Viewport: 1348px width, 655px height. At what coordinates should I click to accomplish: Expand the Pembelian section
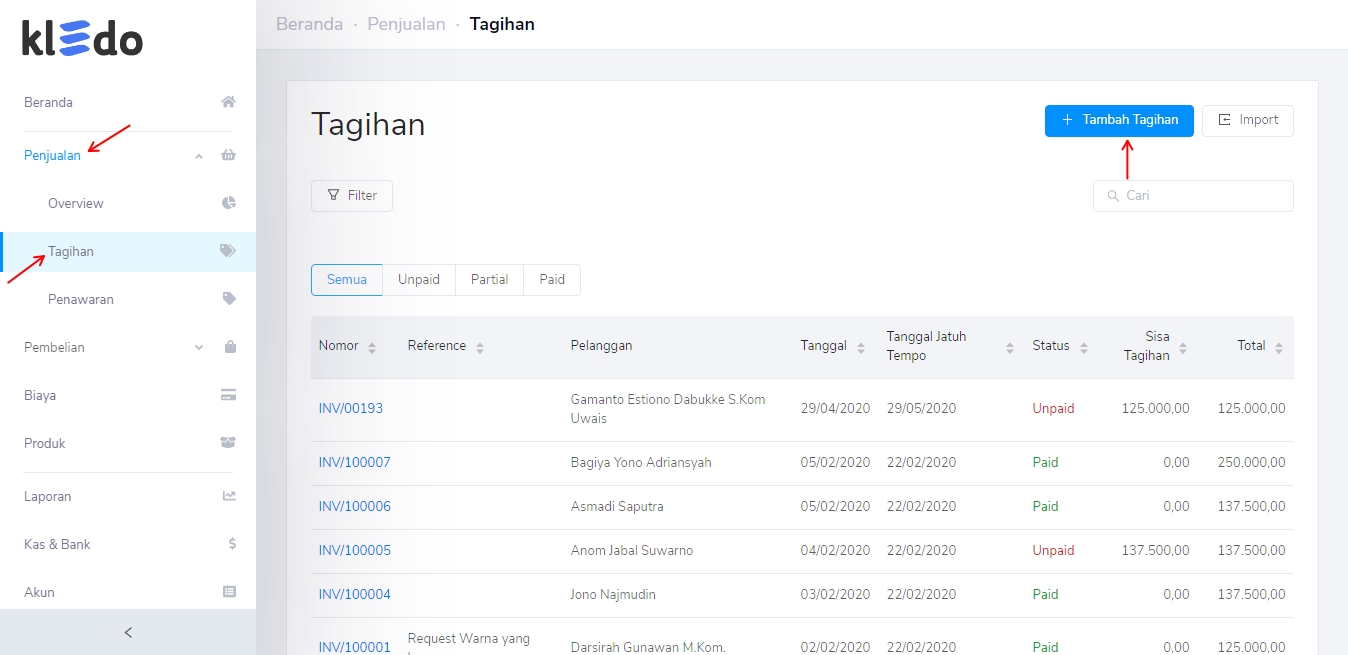click(197, 347)
